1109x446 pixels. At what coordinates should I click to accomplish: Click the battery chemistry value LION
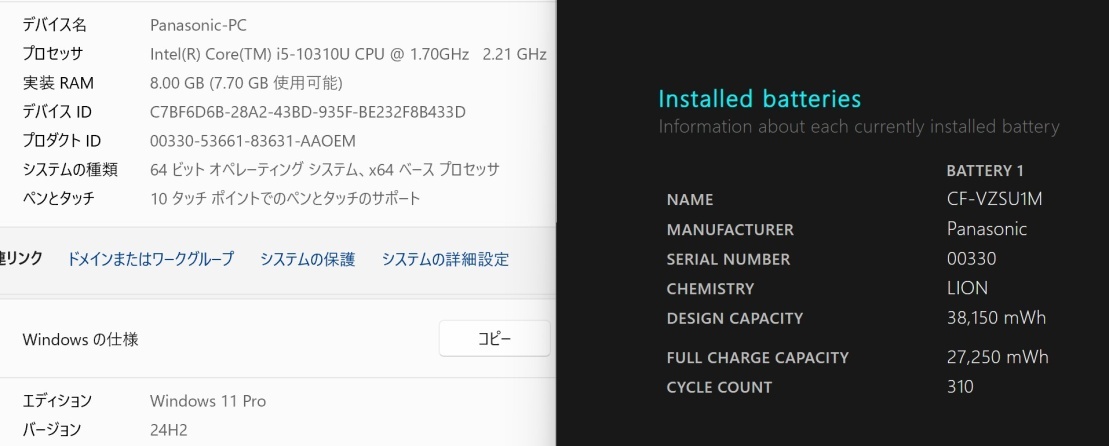[x=967, y=288]
